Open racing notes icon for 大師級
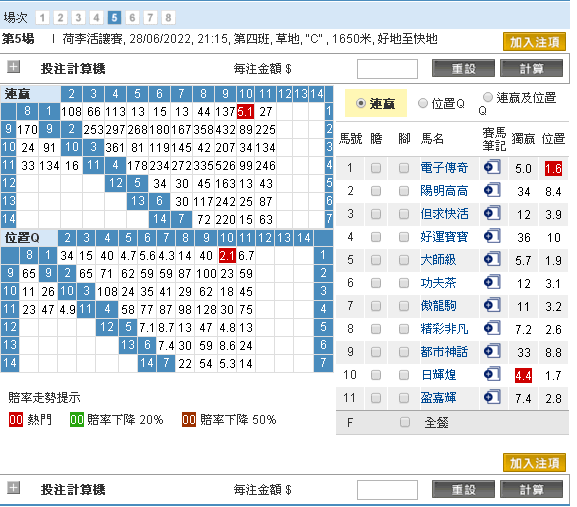This screenshot has height=507, width=577. pos(492,259)
